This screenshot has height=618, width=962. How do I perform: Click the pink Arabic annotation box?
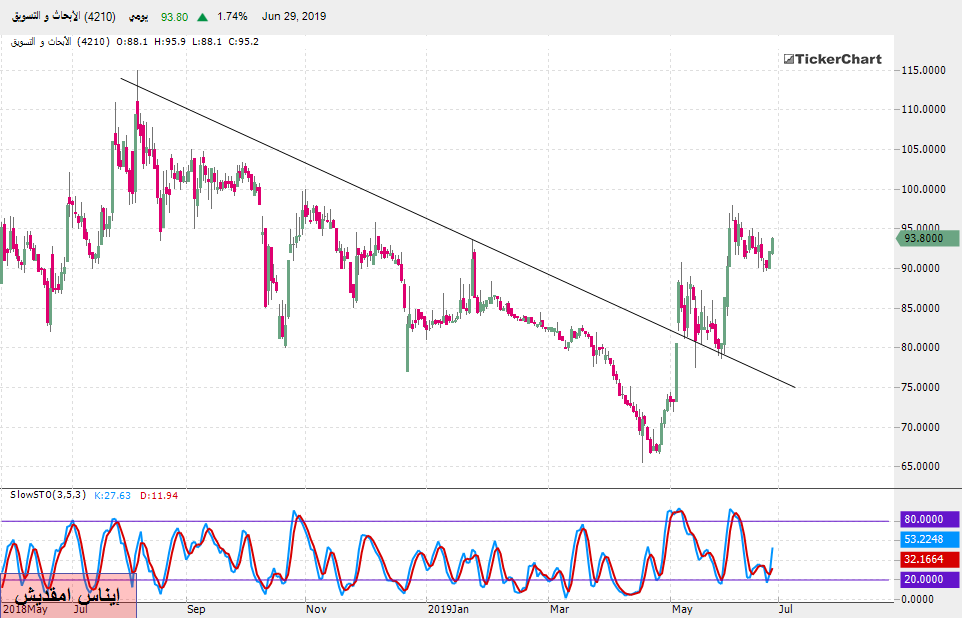(x=67, y=595)
